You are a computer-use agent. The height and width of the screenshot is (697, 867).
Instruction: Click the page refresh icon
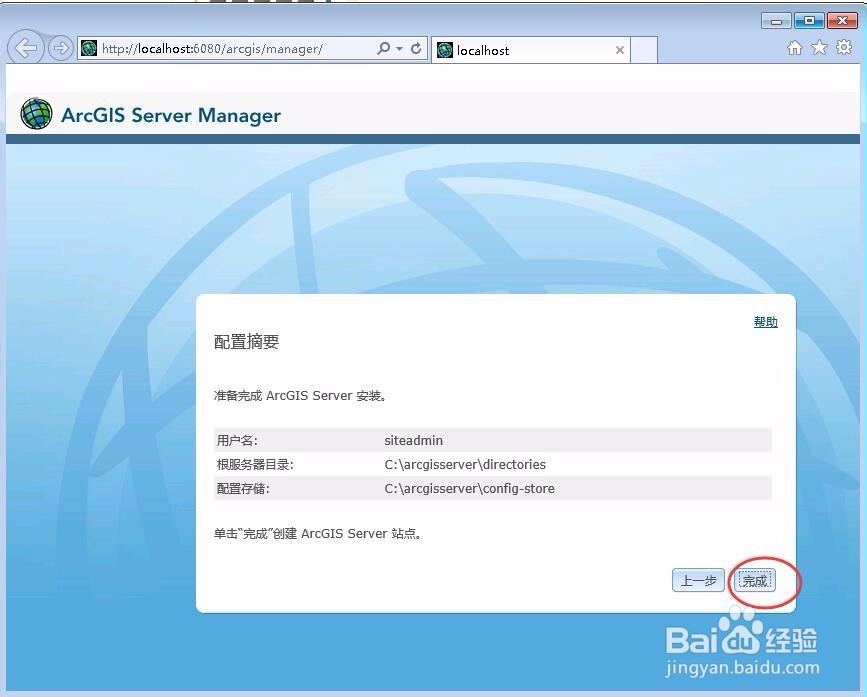[x=416, y=49]
